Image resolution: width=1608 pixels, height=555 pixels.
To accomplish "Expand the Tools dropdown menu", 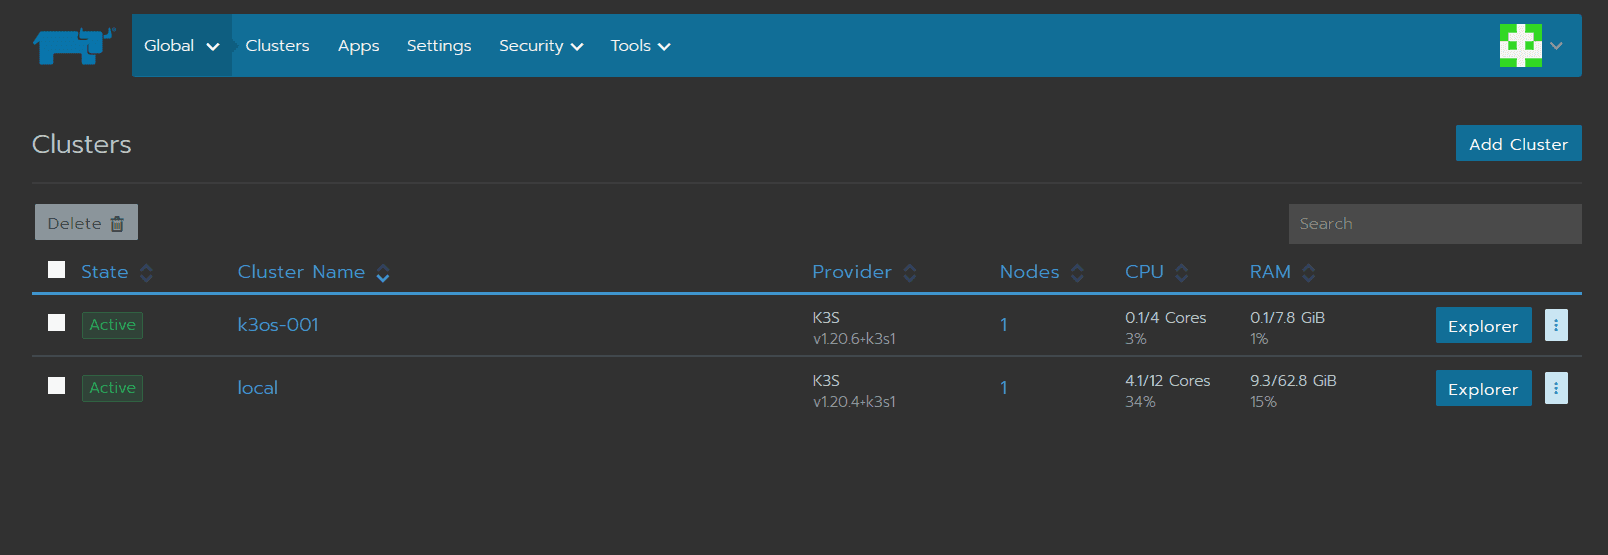I will (x=640, y=46).
